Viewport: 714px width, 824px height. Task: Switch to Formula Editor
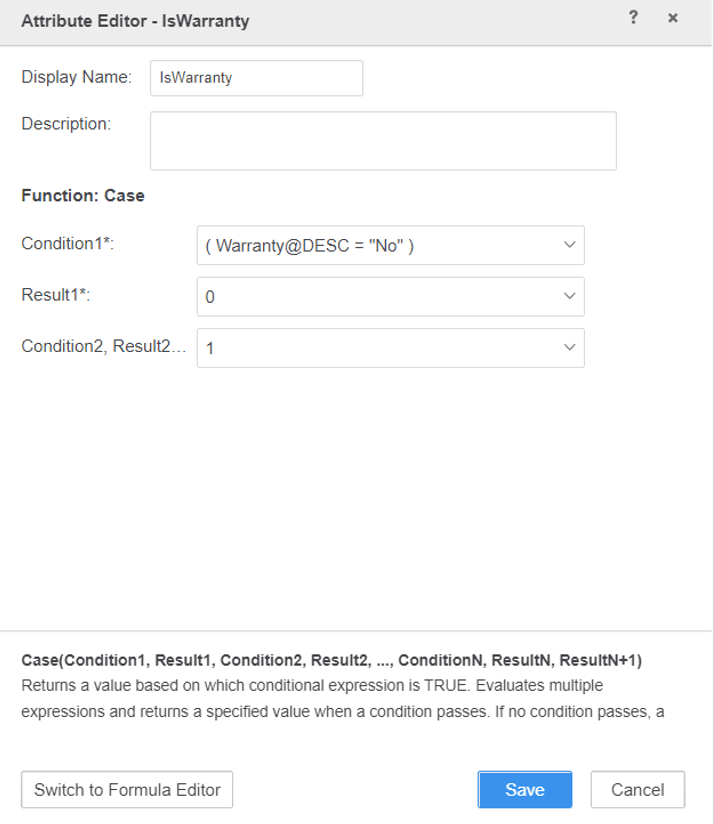(x=127, y=790)
